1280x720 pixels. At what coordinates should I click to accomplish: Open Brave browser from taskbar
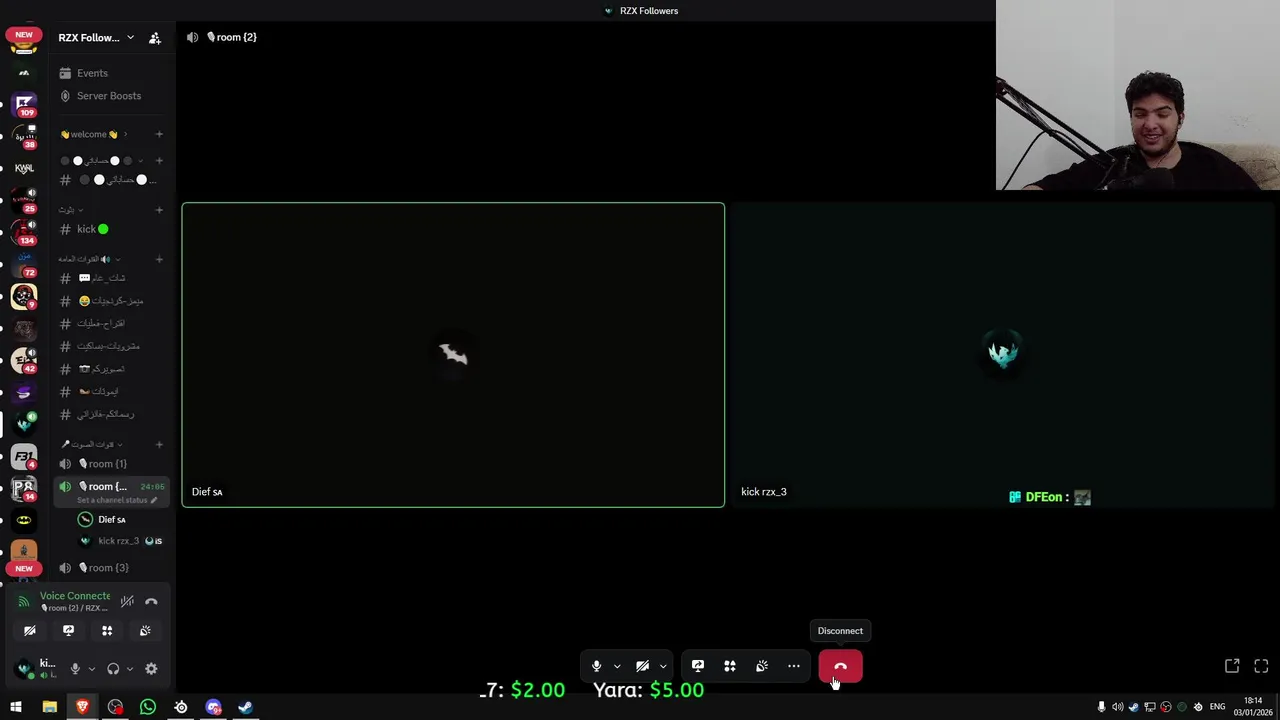(82, 707)
